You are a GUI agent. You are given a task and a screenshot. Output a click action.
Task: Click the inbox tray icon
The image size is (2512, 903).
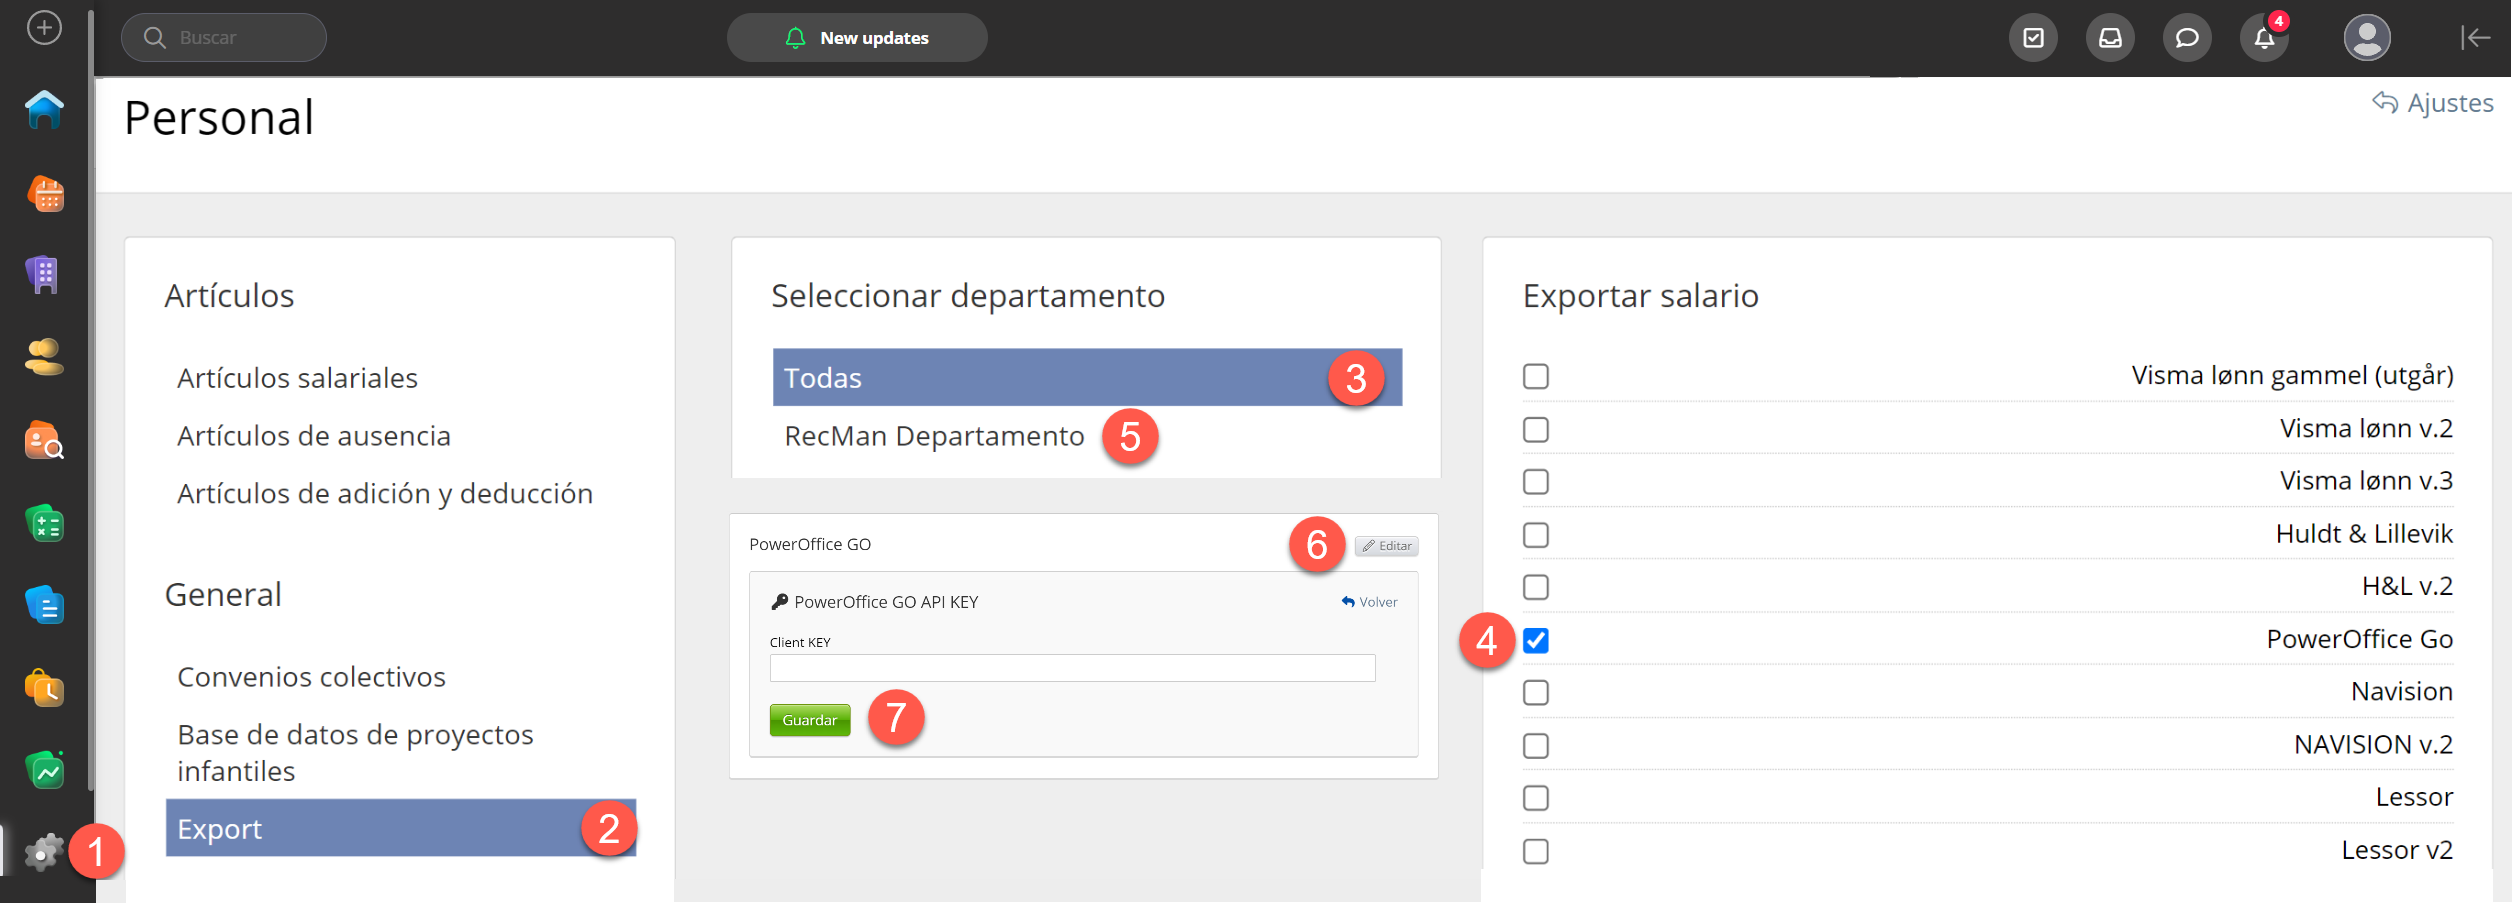(x=2110, y=38)
